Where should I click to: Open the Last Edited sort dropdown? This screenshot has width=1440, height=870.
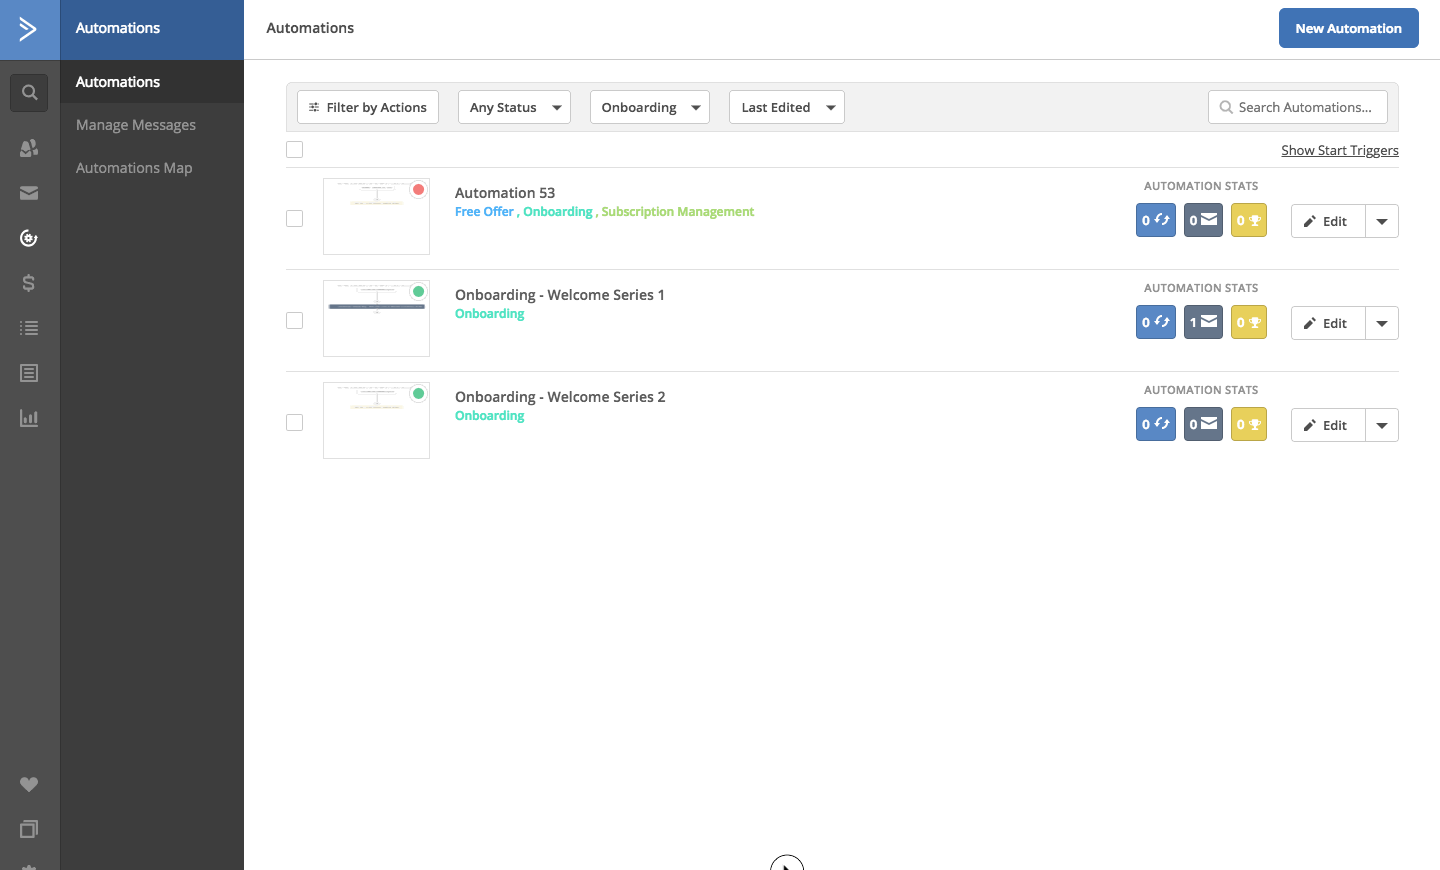(787, 107)
